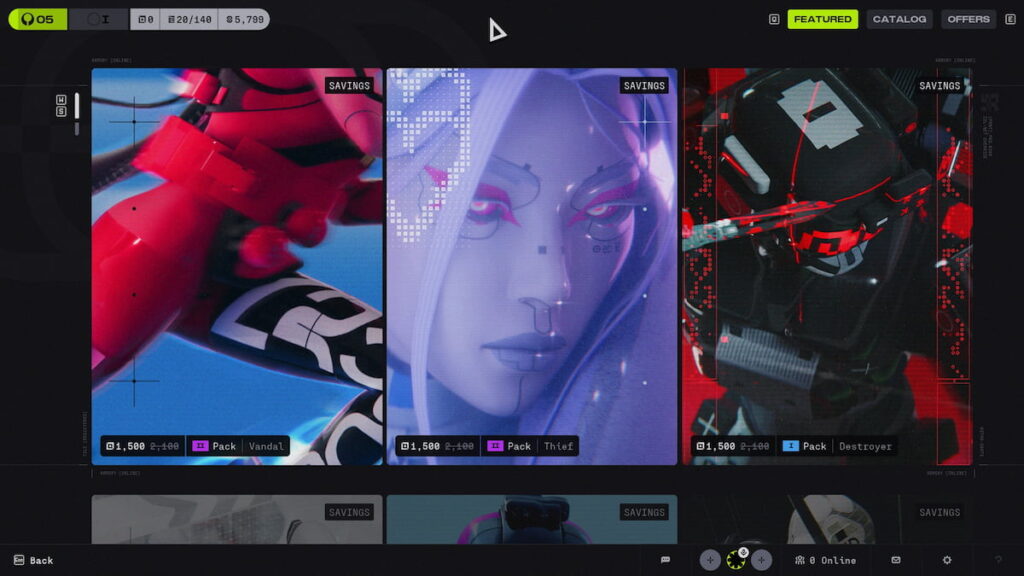The image size is (1024, 576).
Task: Select the Featured tab
Action: coord(822,19)
